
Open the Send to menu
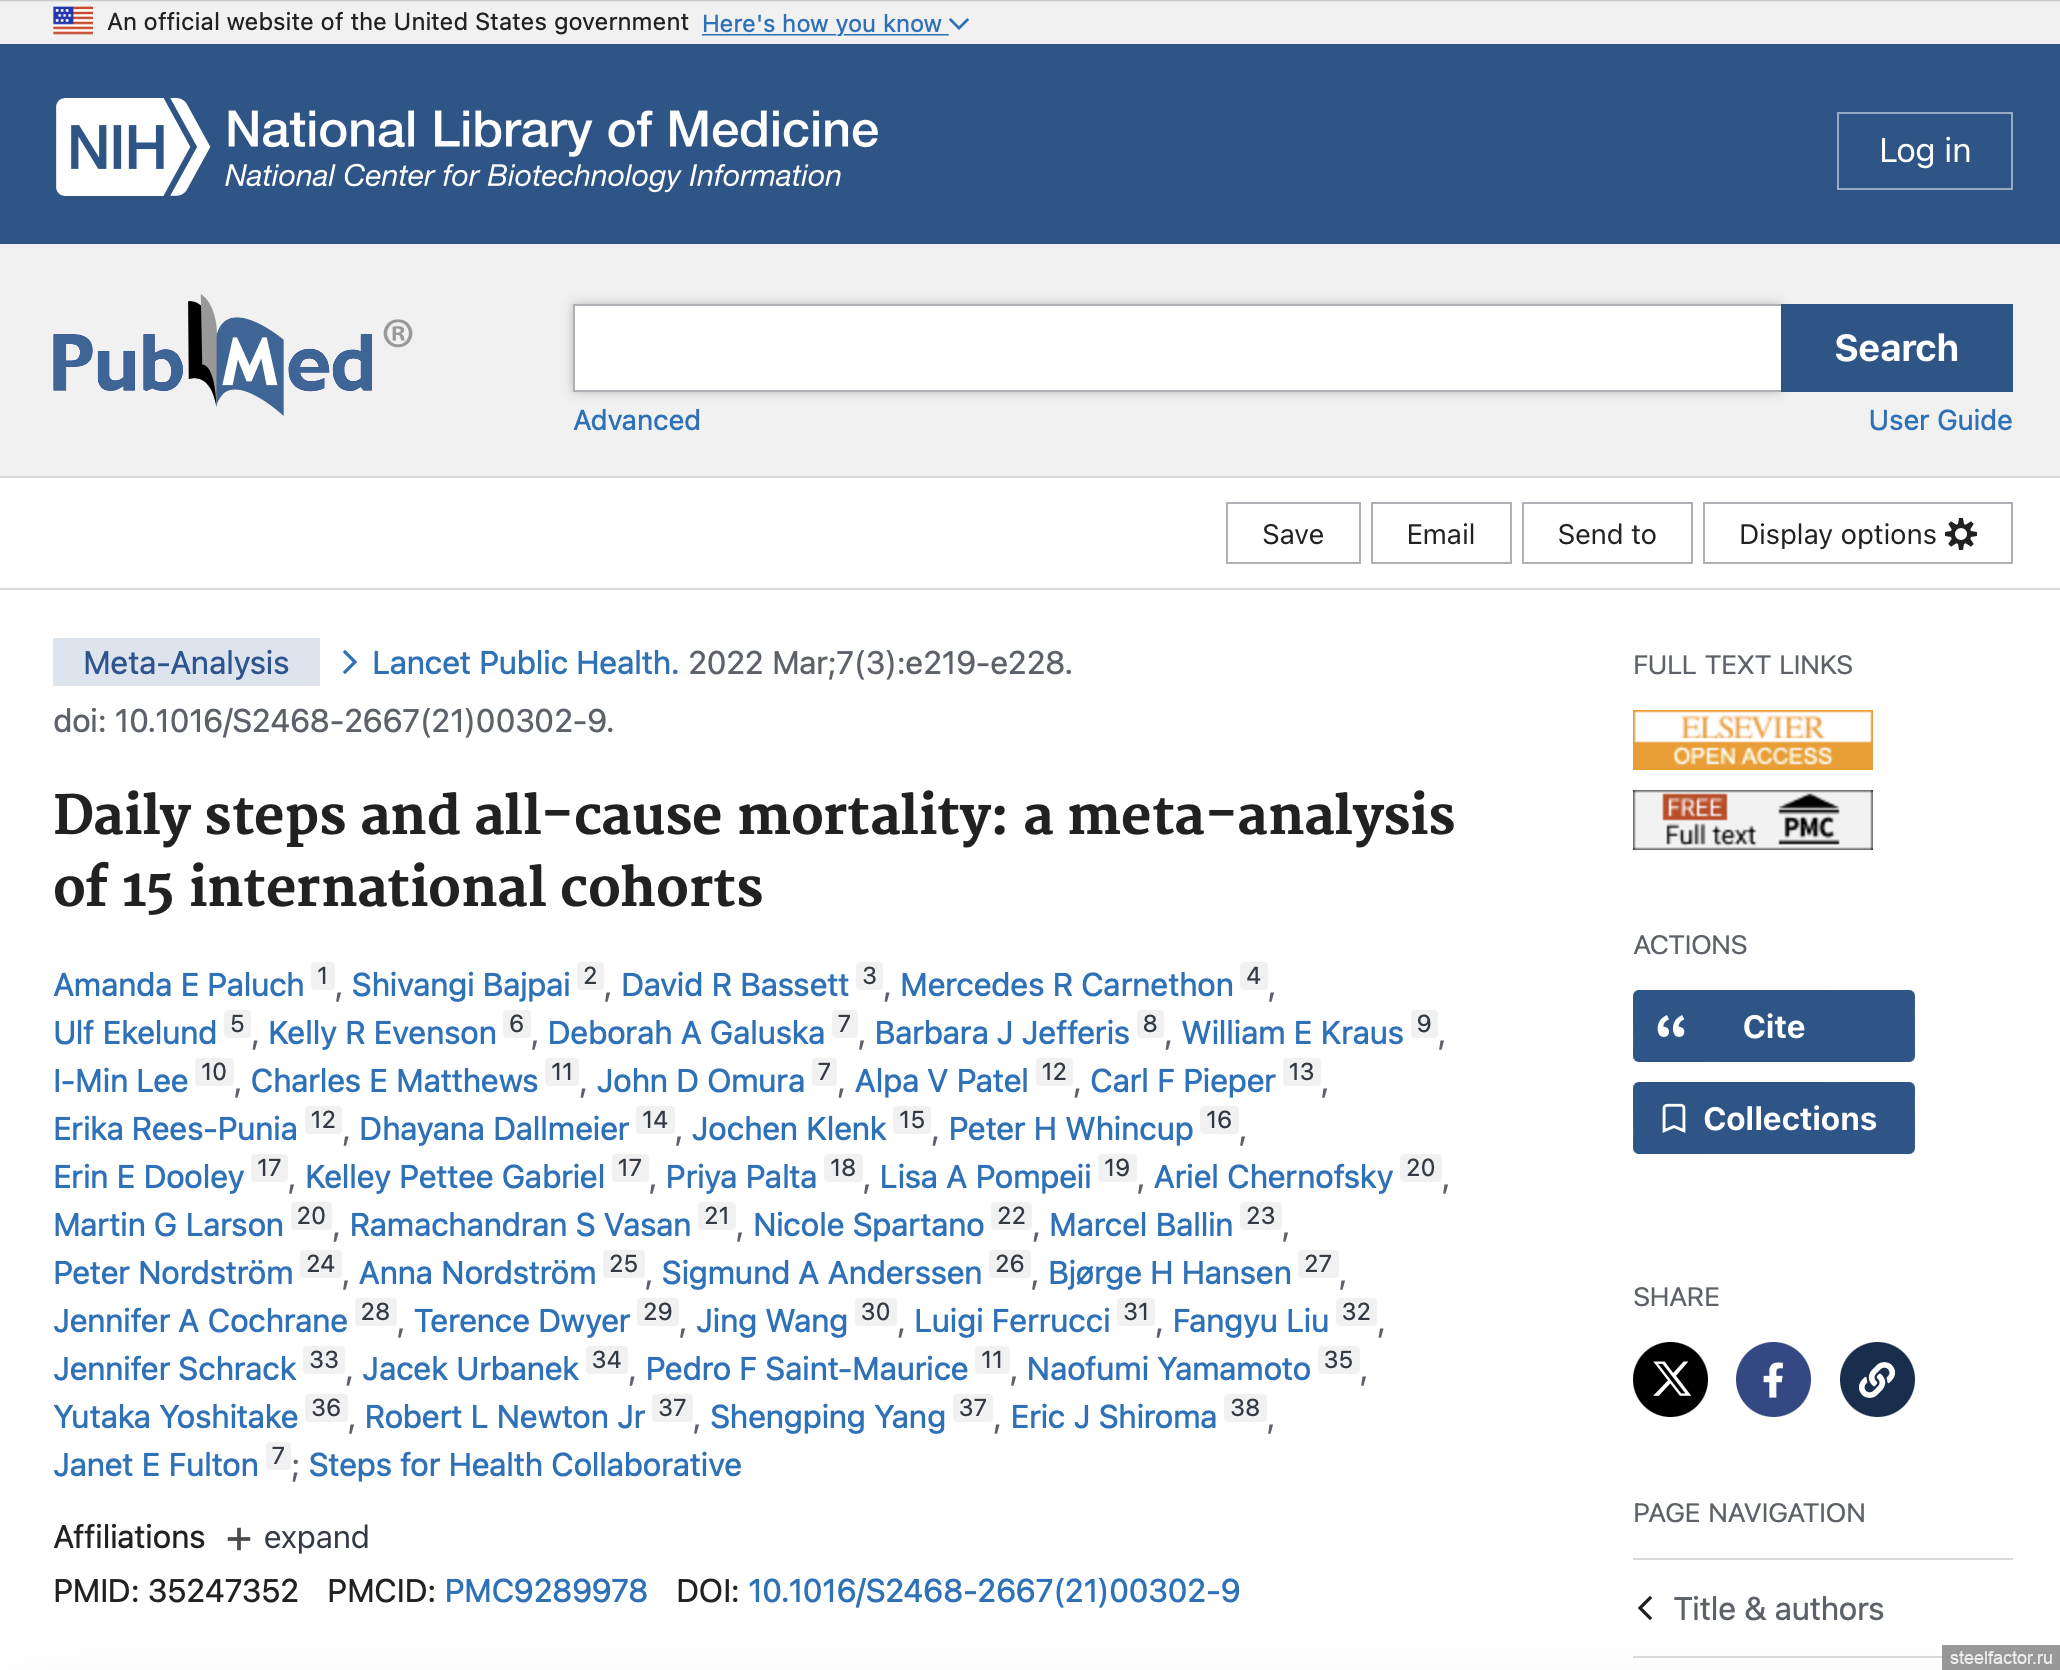click(1606, 534)
